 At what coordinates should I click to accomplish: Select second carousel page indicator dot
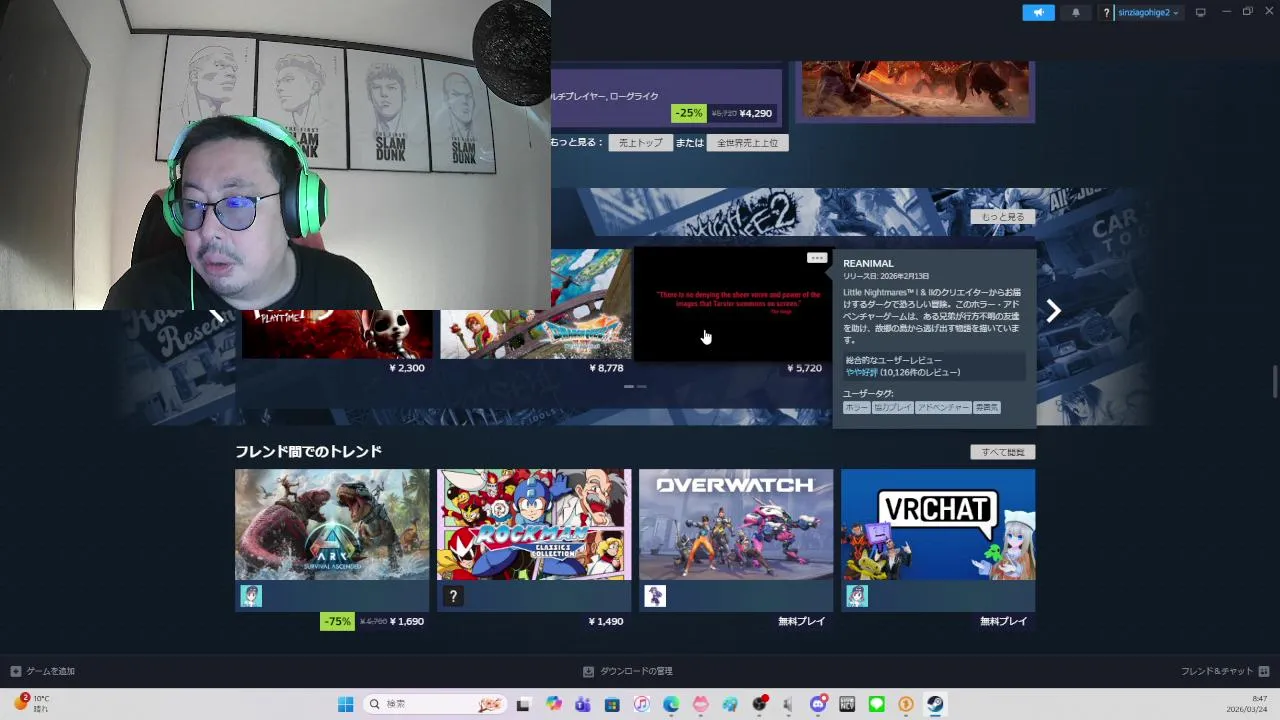coord(641,386)
